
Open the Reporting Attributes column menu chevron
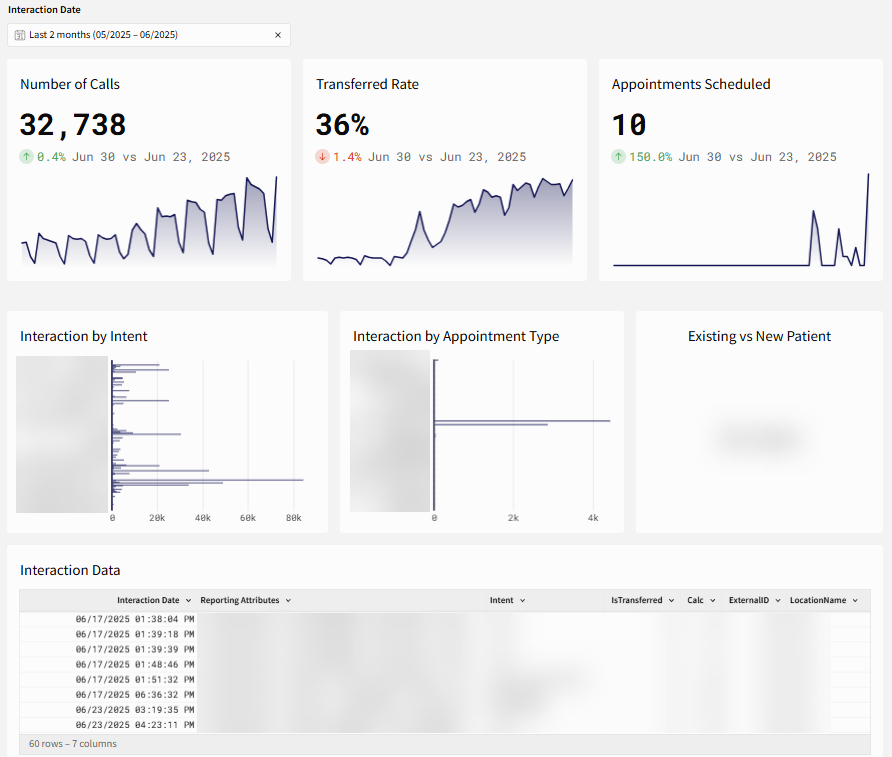click(288, 601)
